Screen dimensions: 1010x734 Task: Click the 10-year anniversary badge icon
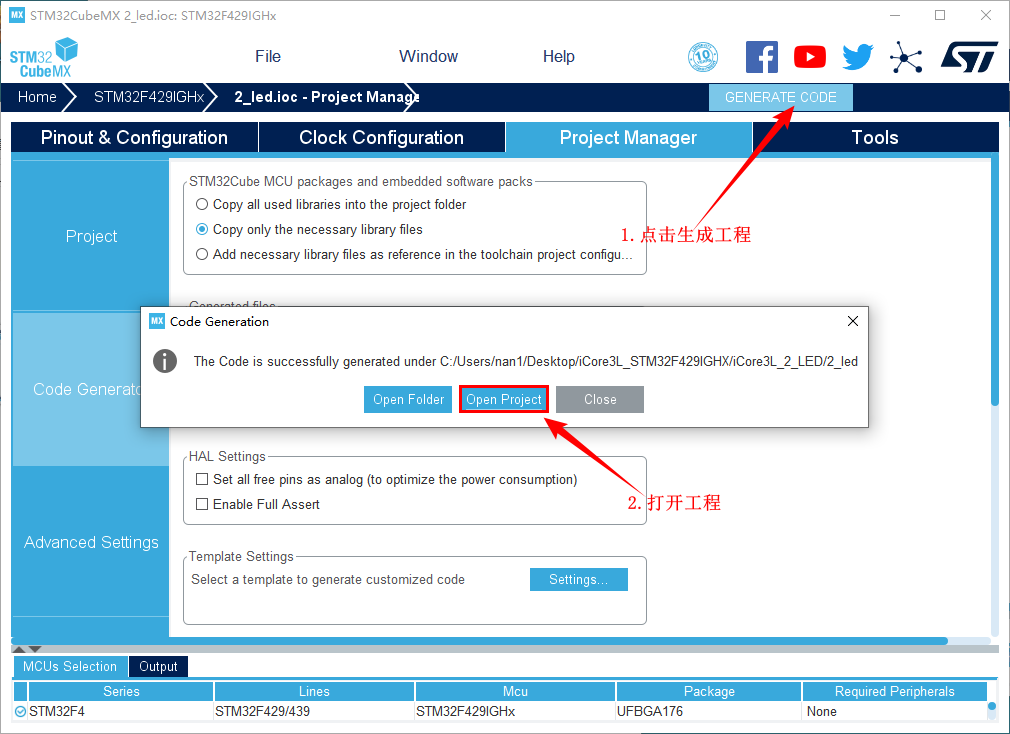pyautogui.click(x=703, y=57)
